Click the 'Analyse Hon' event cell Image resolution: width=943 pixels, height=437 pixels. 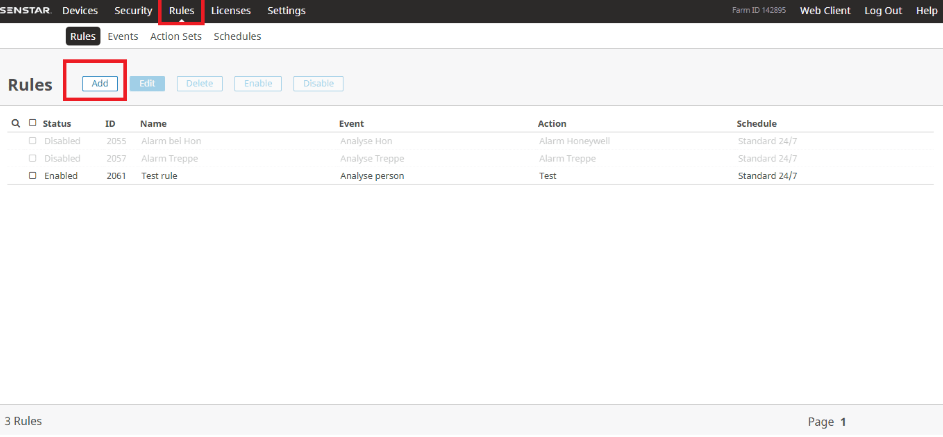pyautogui.click(x=366, y=141)
